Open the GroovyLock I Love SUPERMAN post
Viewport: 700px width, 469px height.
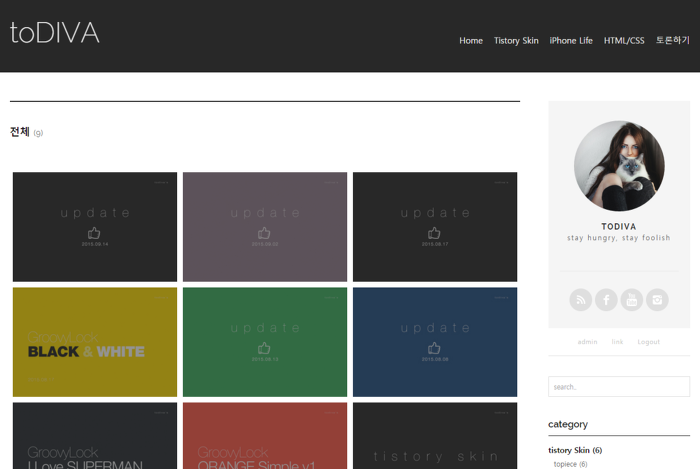coord(95,436)
